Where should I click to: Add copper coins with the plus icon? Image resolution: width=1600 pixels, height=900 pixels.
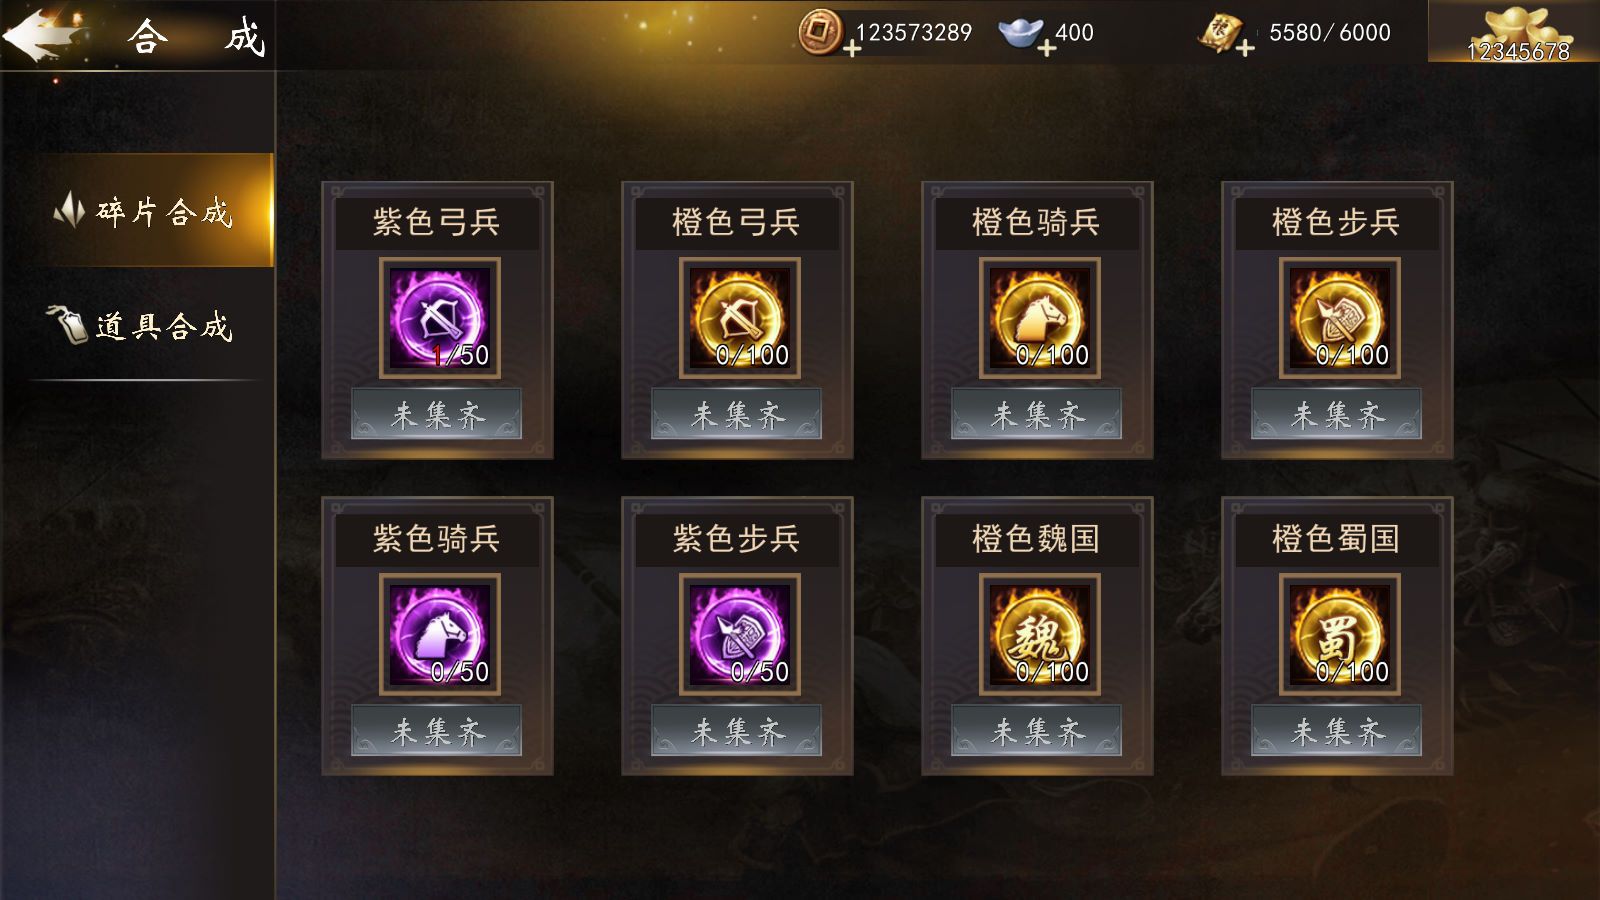pyautogui.click(x=852, y=48)
